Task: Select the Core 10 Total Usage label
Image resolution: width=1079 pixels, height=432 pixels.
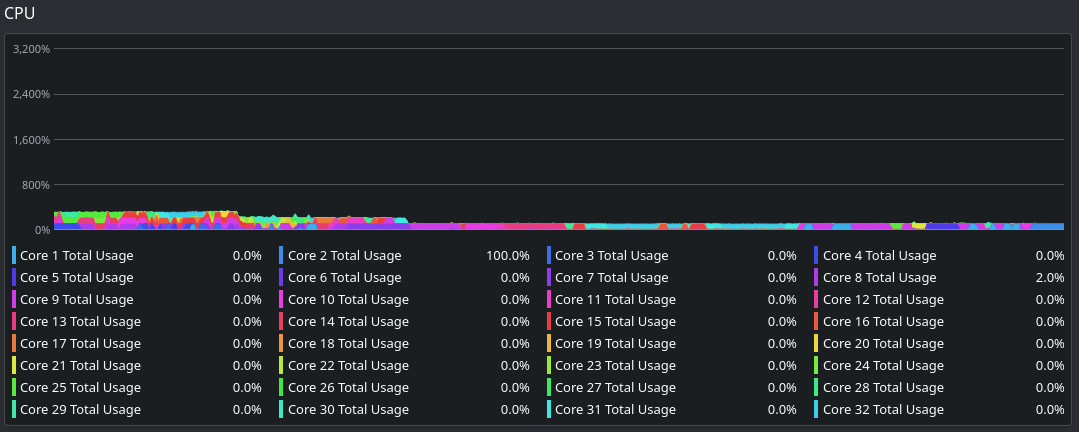Action: point(348,299)
